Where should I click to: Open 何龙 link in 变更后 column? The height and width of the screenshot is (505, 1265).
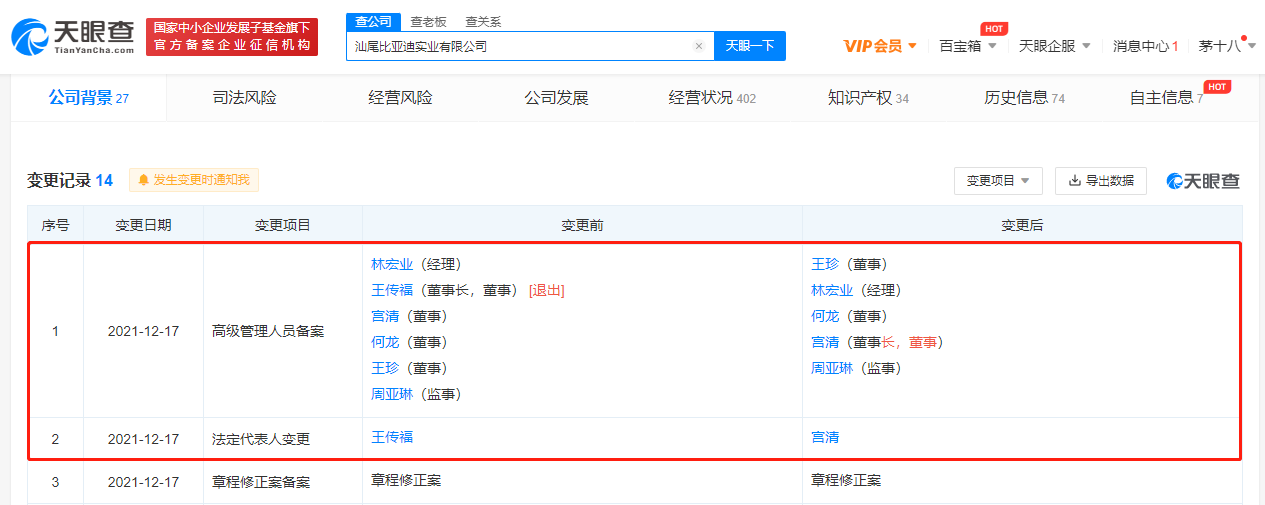(x=825, y=316)
